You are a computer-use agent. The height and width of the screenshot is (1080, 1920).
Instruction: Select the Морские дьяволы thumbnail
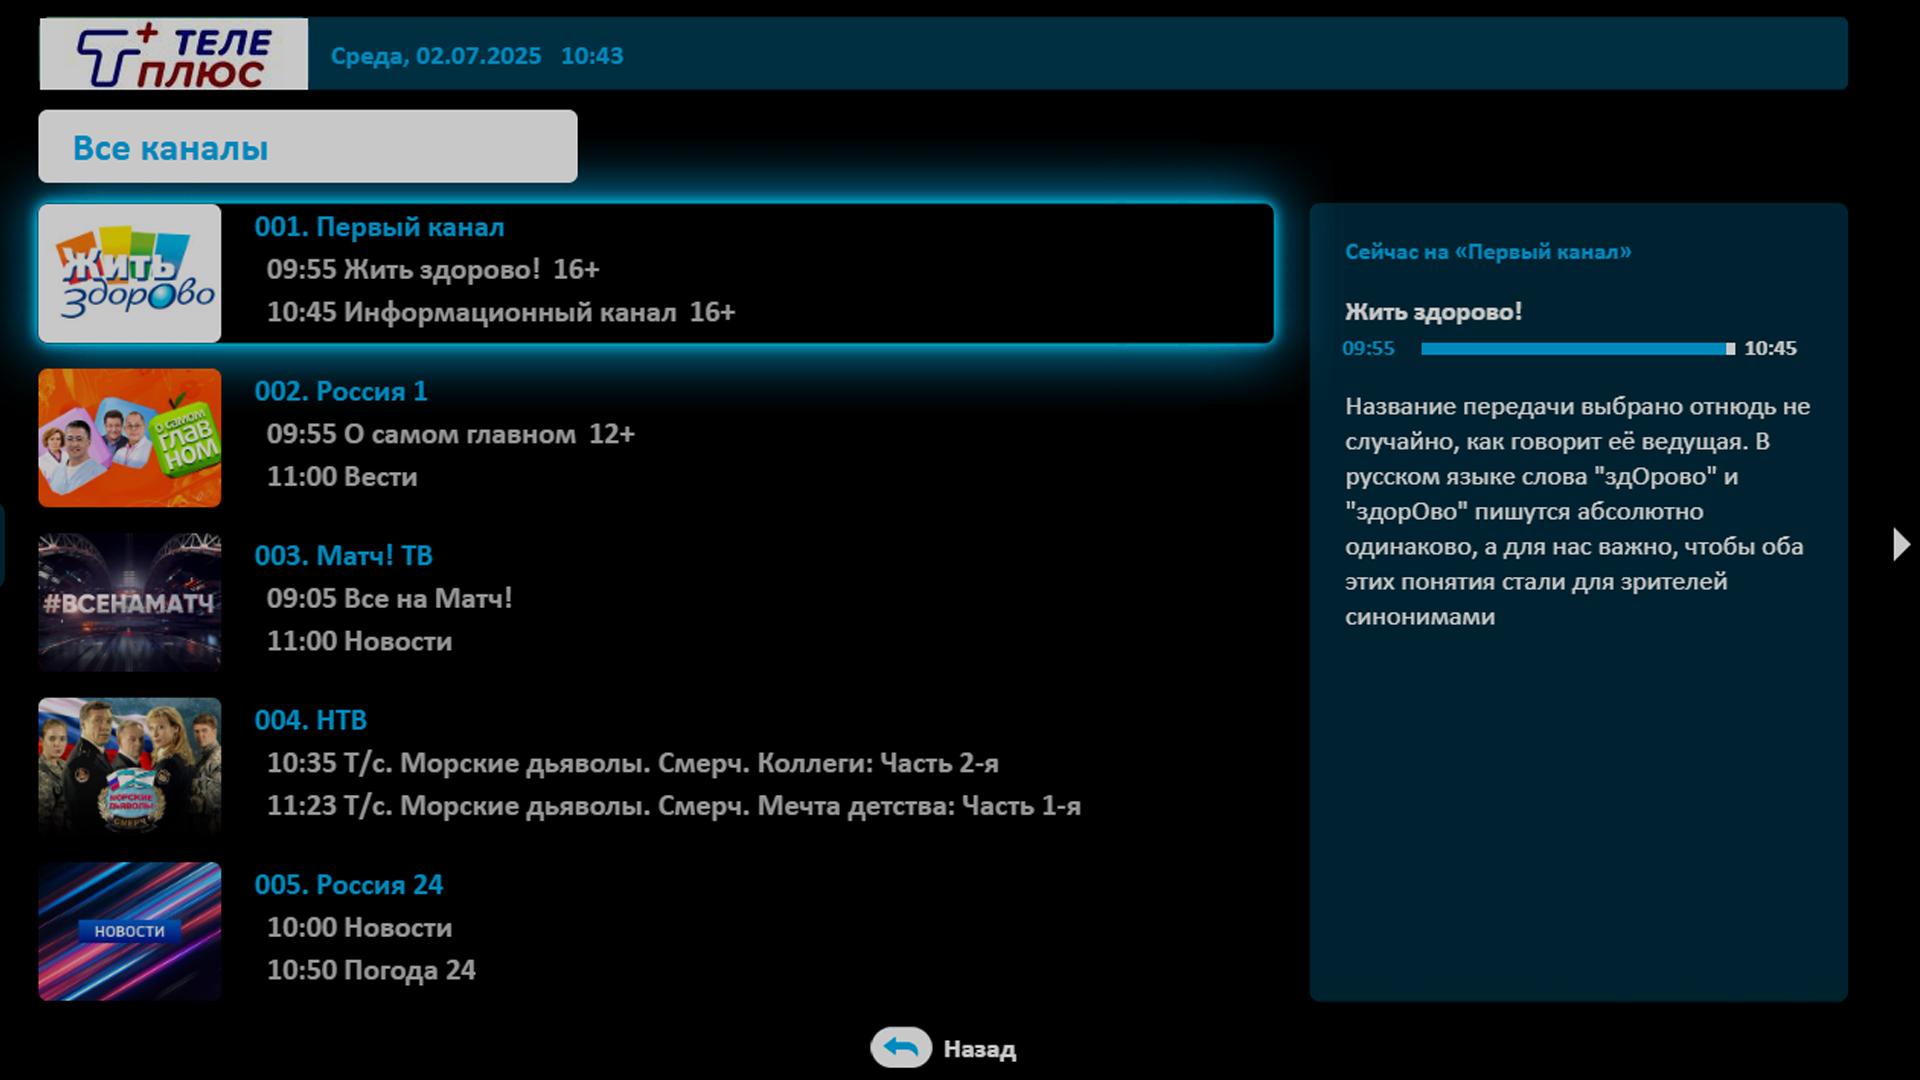point(130,766)
